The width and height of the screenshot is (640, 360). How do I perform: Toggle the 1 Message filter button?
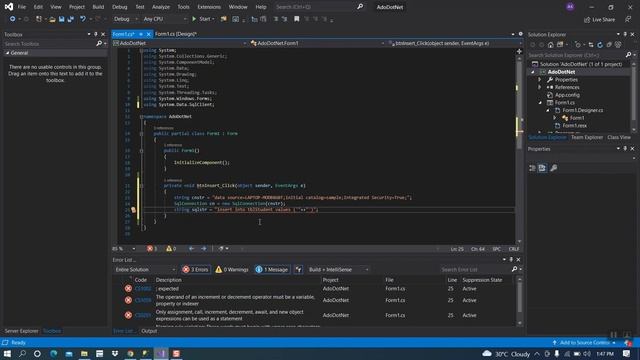(272, 269)
